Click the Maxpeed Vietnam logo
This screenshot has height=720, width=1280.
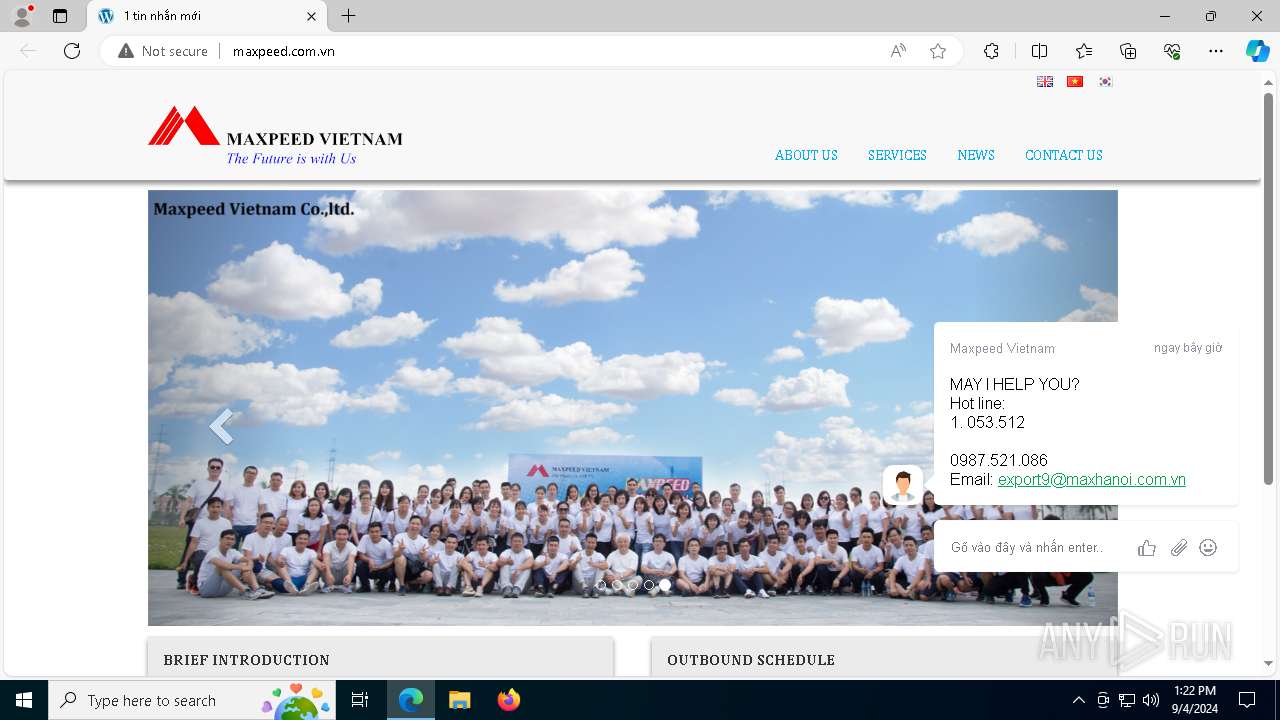(275, 135)
